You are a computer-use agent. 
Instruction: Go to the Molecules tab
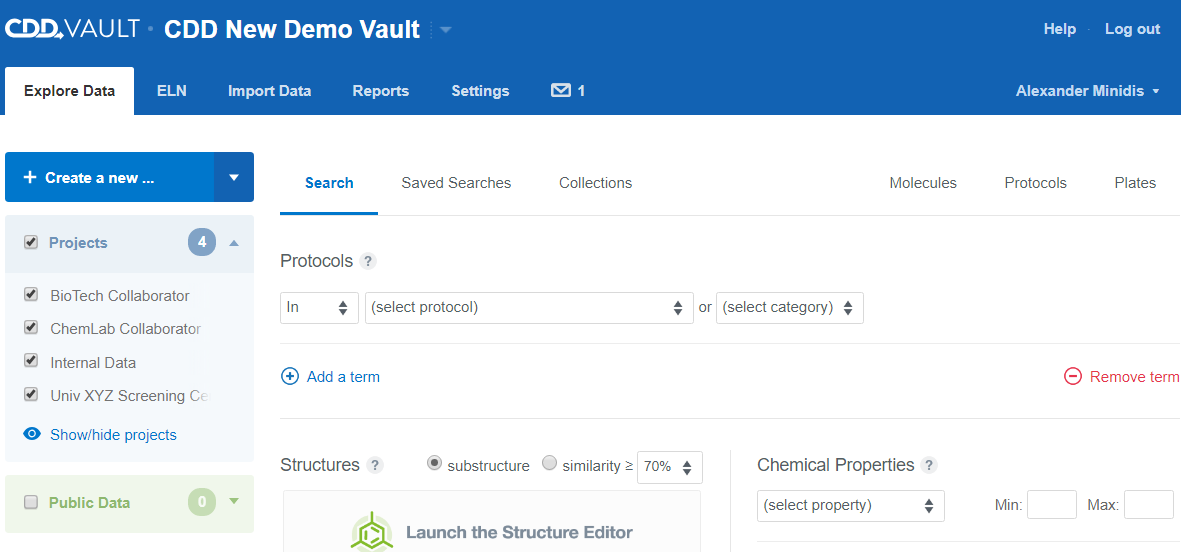pyautogui.click(x=923, y=183)
